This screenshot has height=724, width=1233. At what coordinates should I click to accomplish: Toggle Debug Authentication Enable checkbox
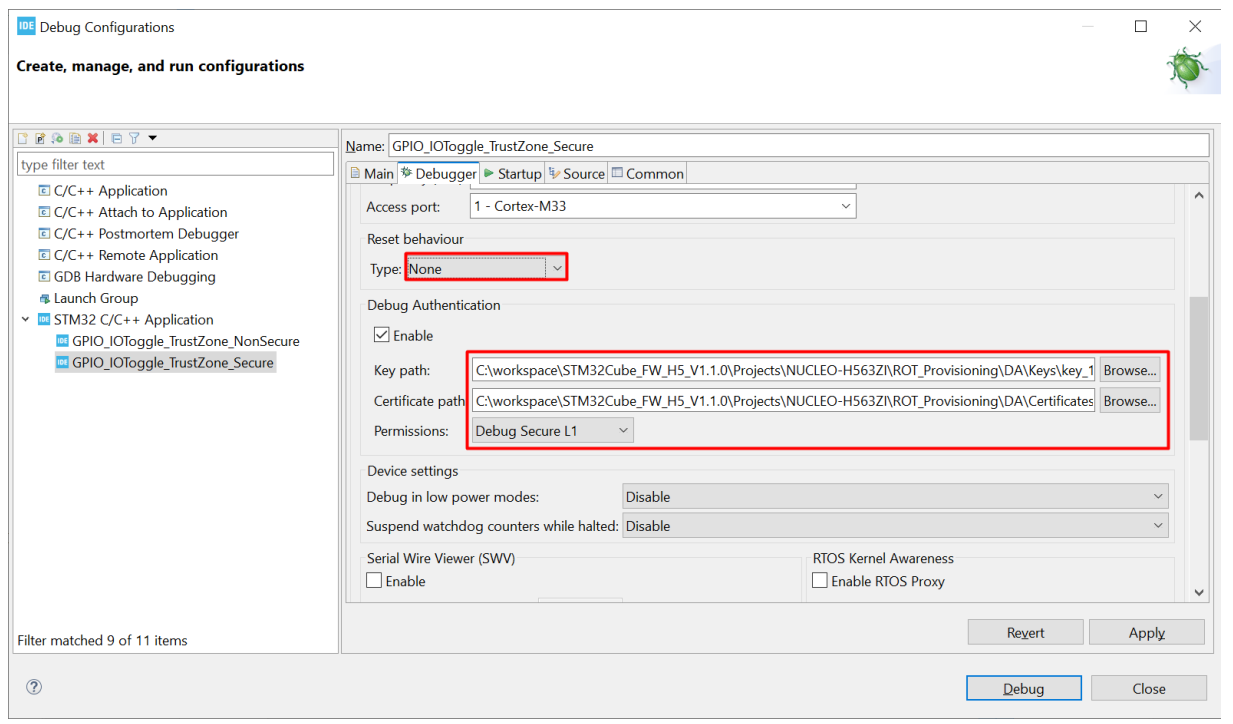[x=382, y=336]
